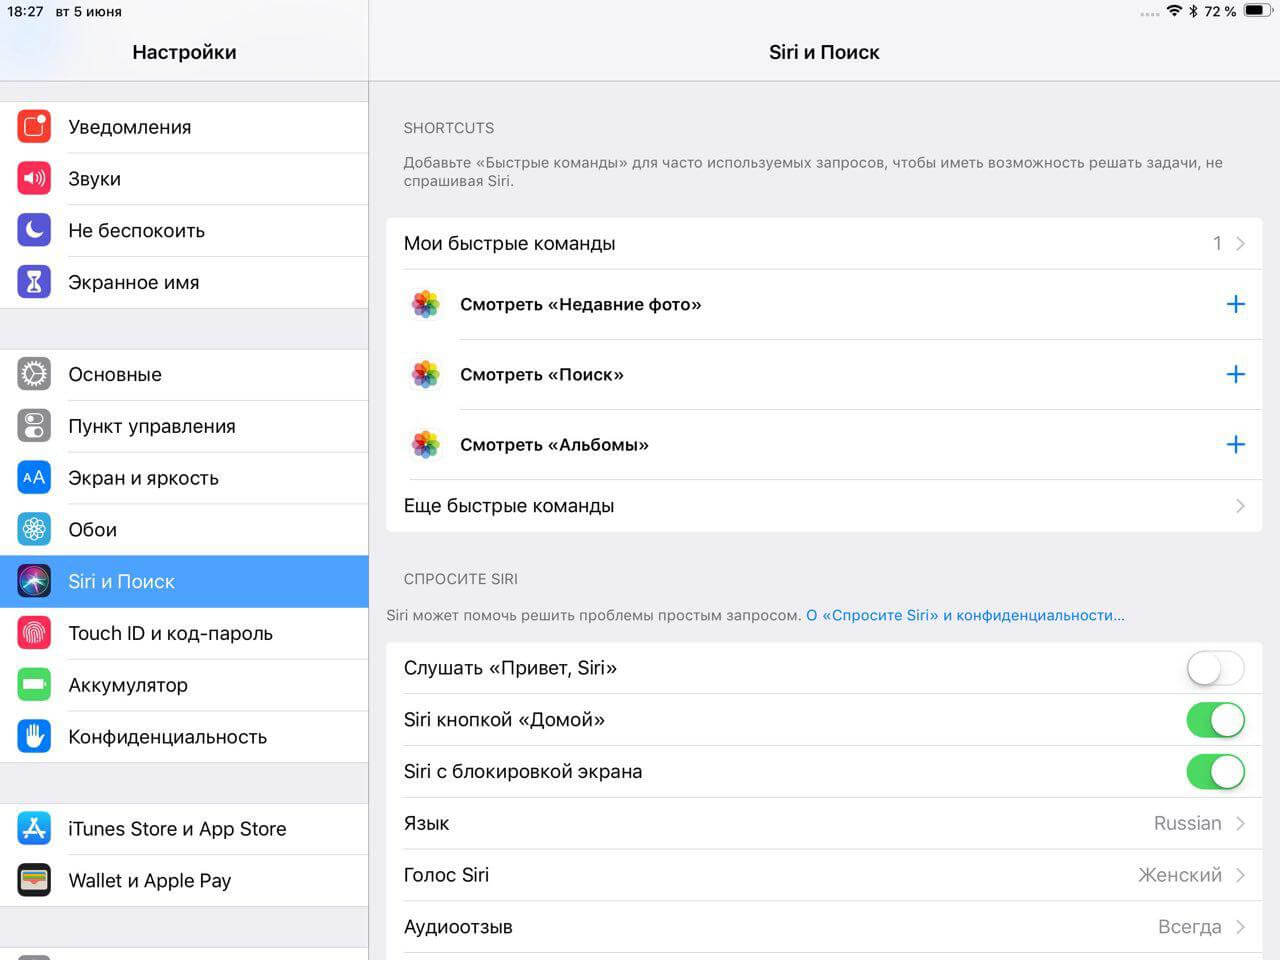The height and width of the screenshot is (960, 1280).
Task: Tap the Wallet и Apple Pay icon
Action: [x=34, y=880]
